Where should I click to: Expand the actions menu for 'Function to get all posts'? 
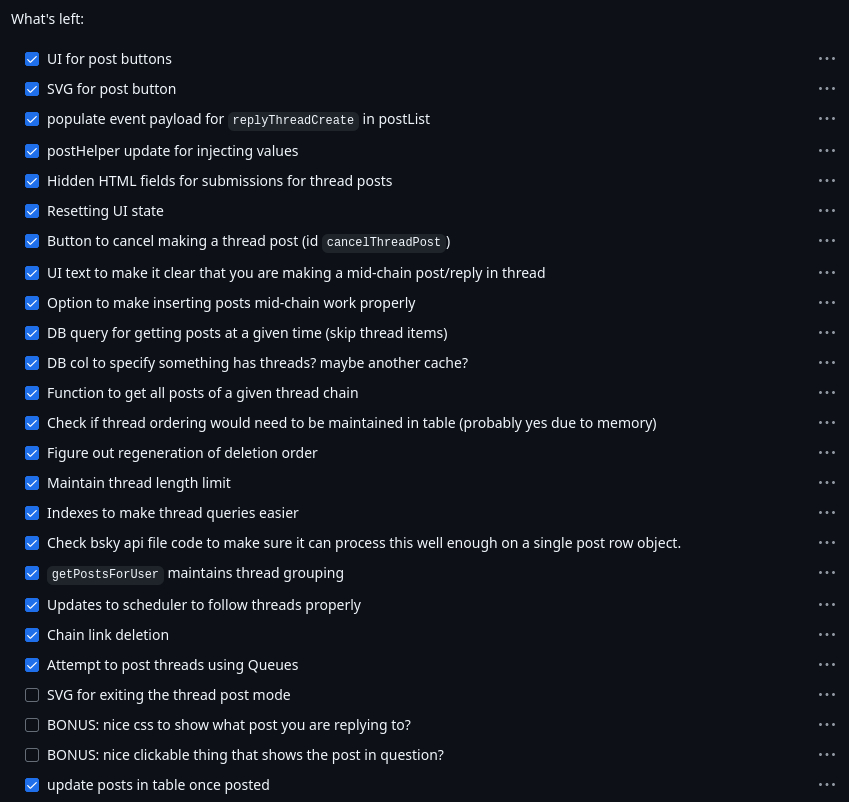[826, 393]
